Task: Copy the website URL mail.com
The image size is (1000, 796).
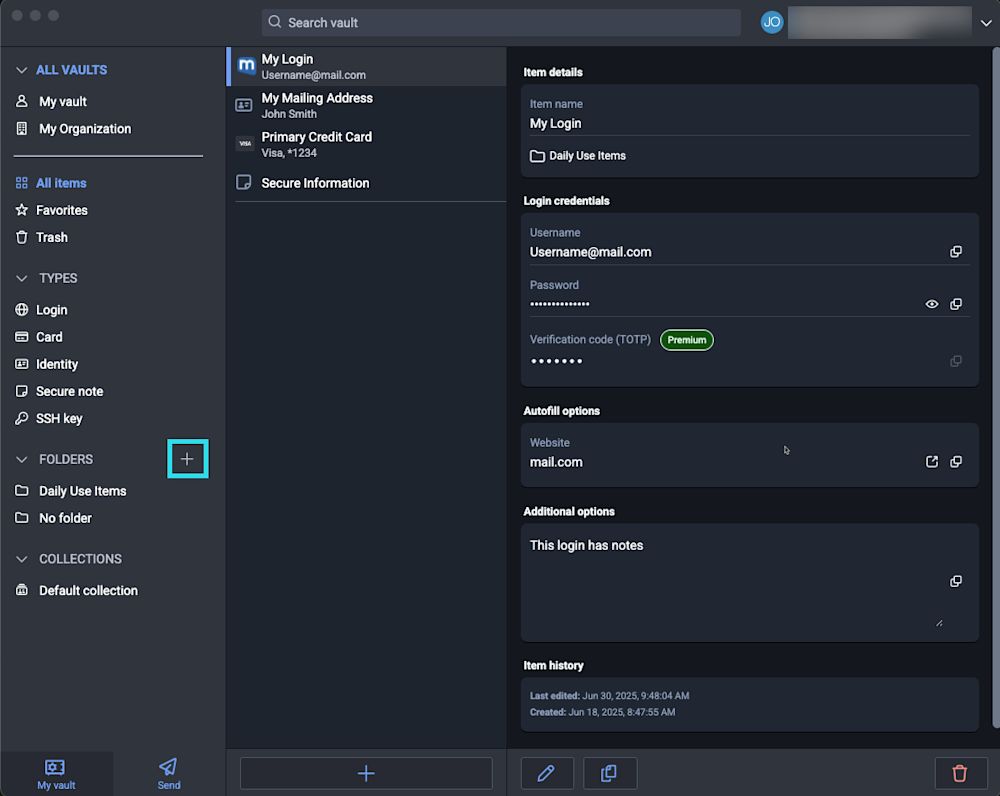Action: click(x=955, y=461)
